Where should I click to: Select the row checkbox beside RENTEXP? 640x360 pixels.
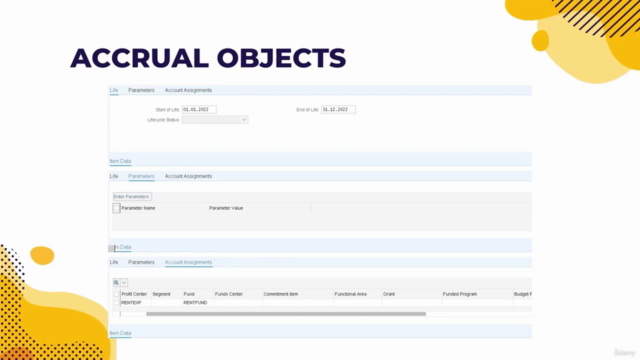(116, 303)
